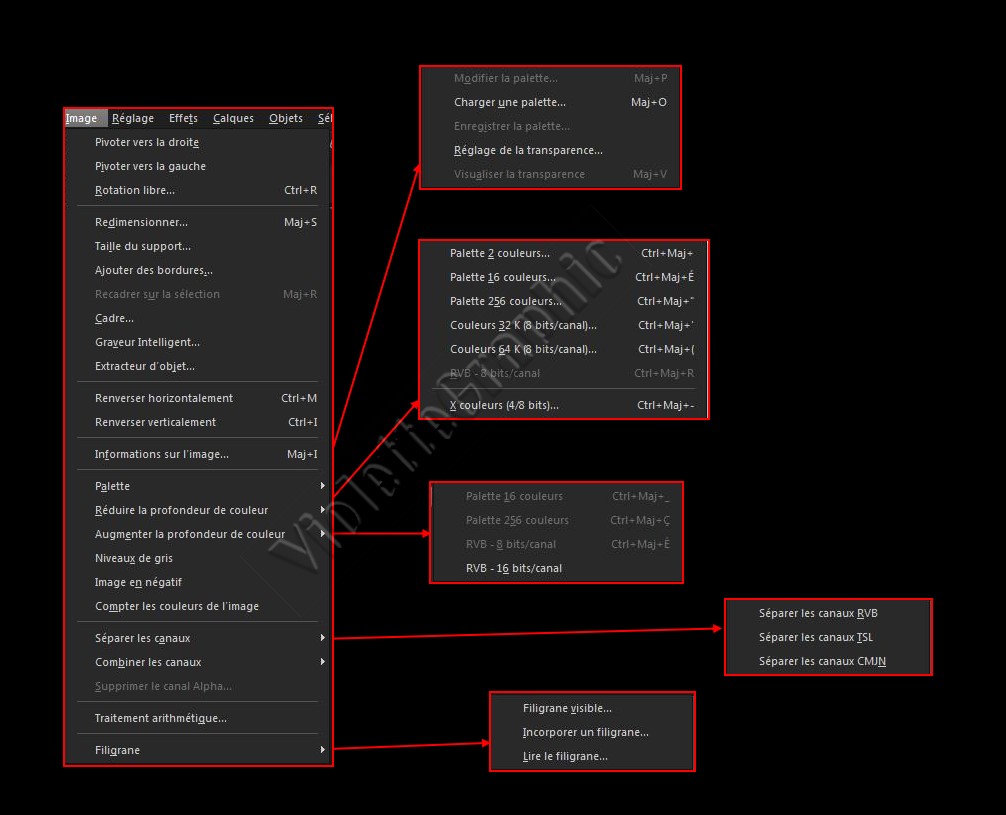Choose RVB - 16 bits/canal
The width and height of the screenshot is (1006, 815).
click(x=514, y=568)
